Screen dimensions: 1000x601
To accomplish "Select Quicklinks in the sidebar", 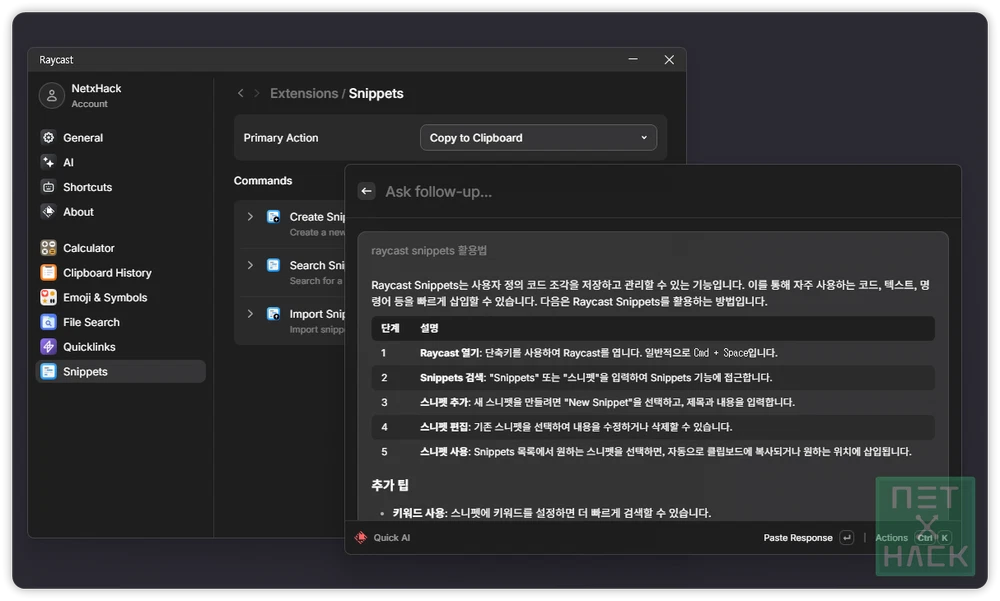I will 121,346.
